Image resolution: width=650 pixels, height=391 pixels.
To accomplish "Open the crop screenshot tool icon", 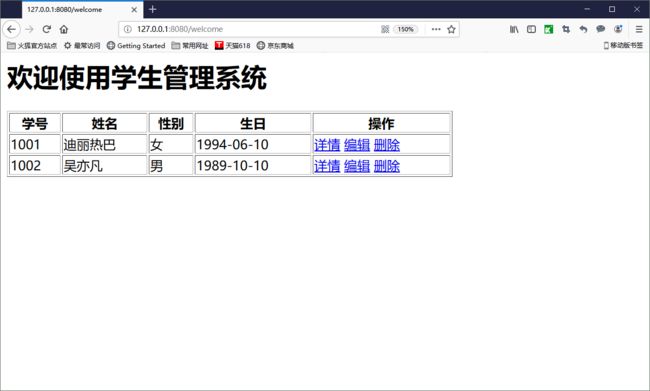I will (x=566, y=29).
